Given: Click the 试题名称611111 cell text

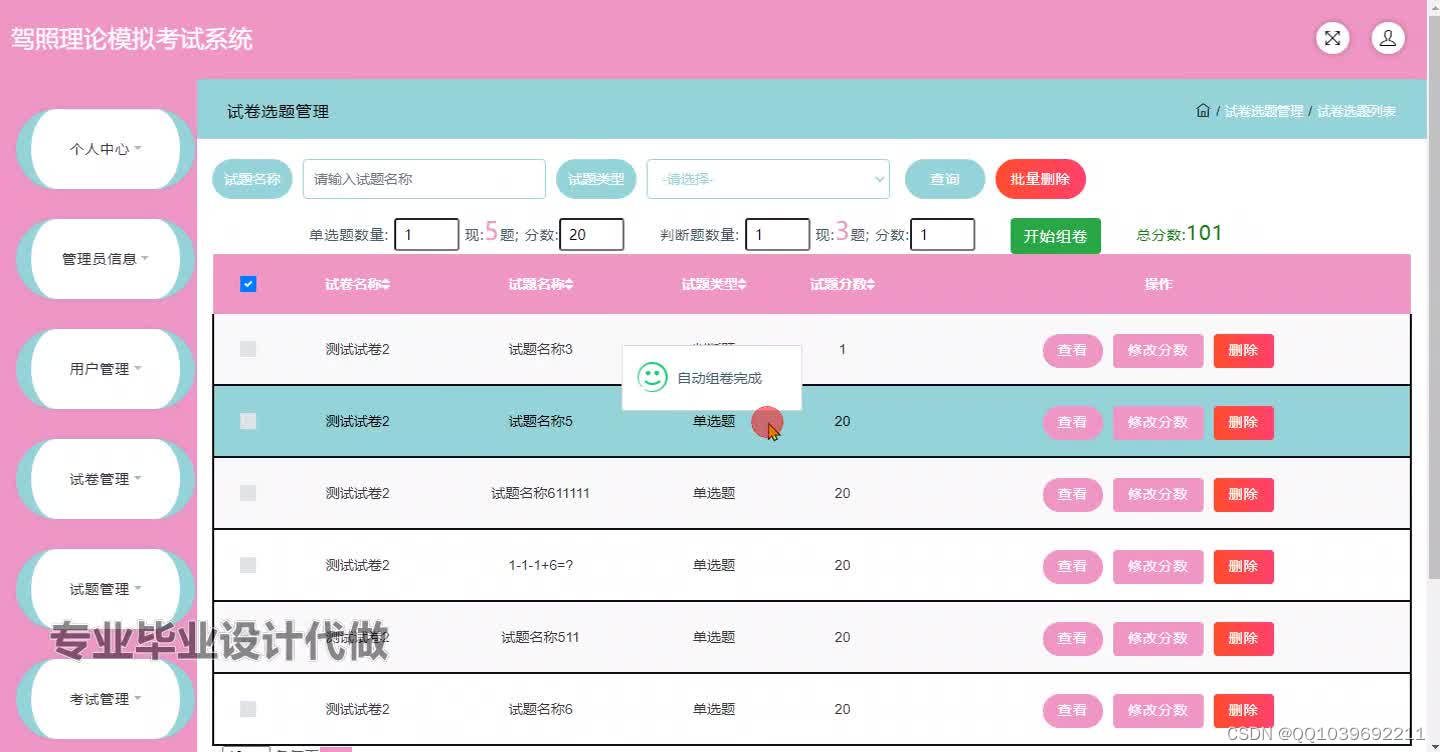Looking at the screenshot, I should click(x=540, y=493).
